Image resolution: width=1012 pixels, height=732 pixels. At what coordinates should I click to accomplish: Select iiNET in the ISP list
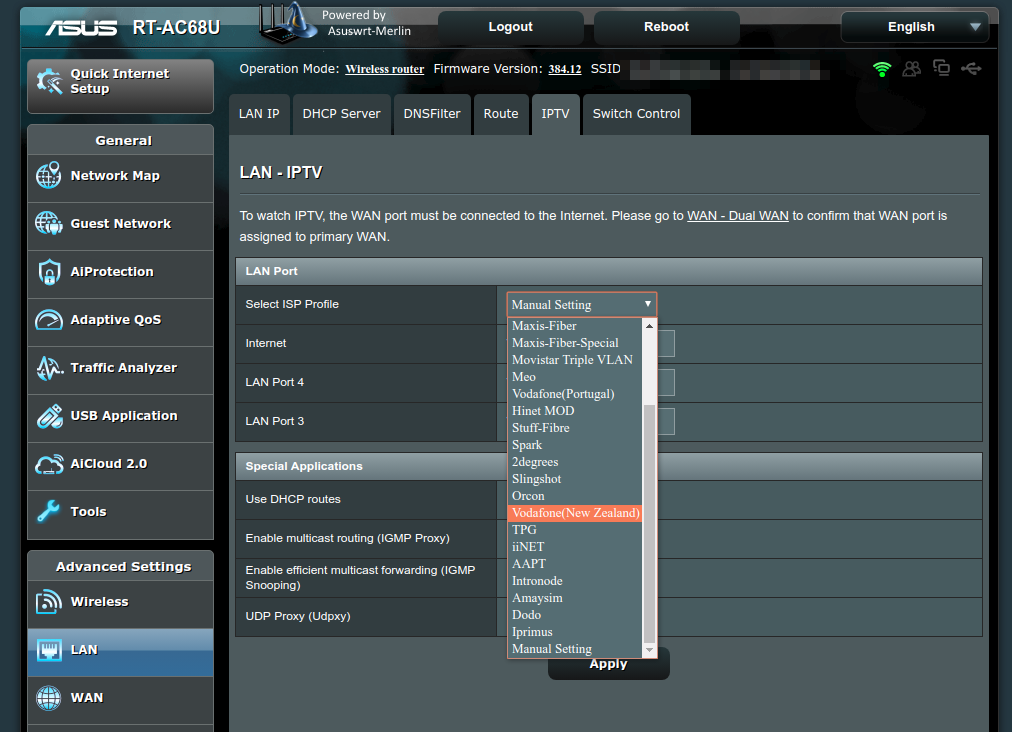pyautogui.click(x=574, y=547)
